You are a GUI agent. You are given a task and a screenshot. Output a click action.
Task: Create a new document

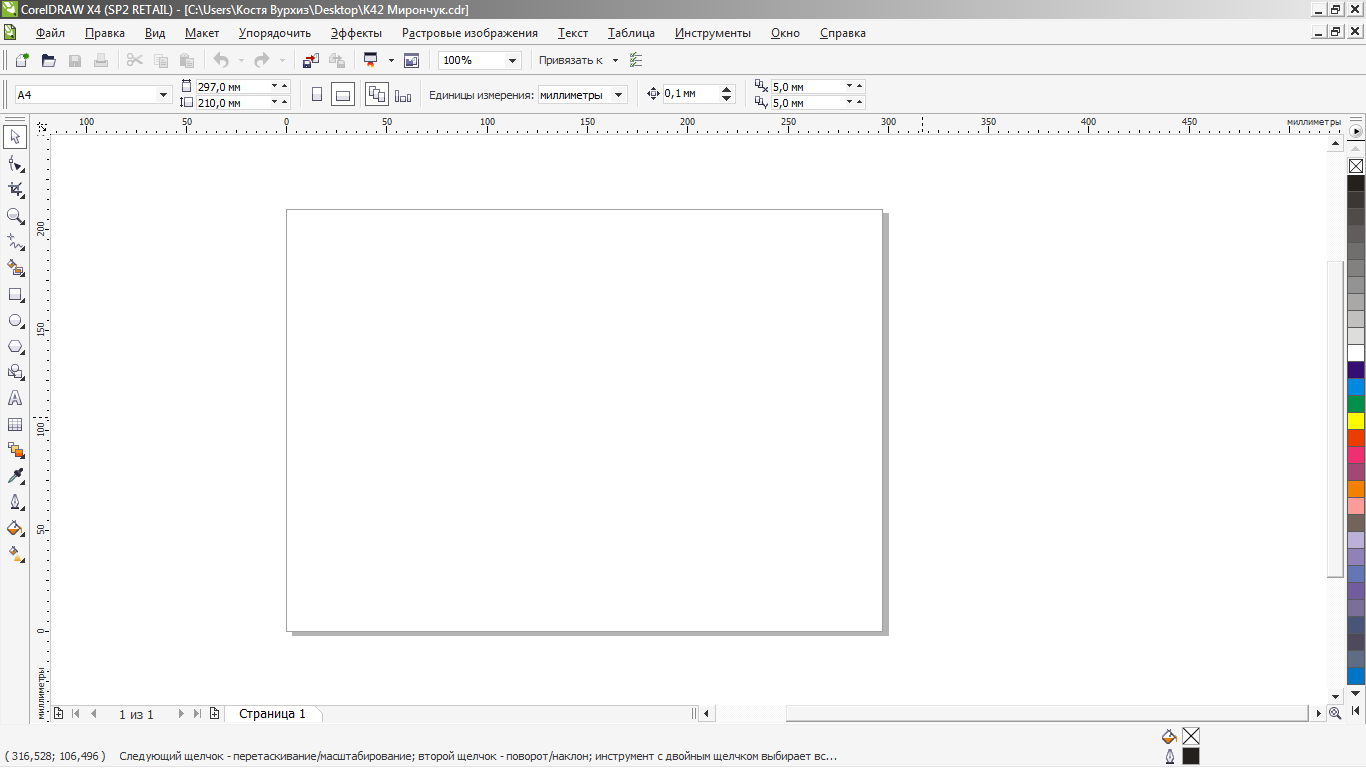22,60
